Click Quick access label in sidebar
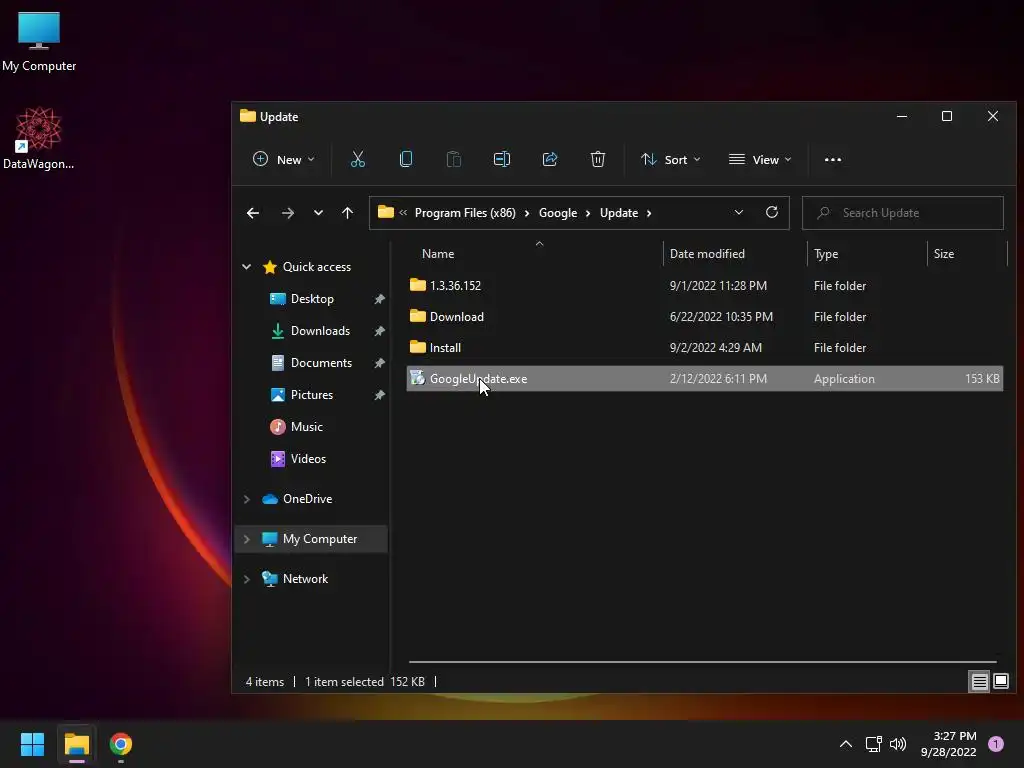This screenshot has width=1024, height=768. (317, 266)
